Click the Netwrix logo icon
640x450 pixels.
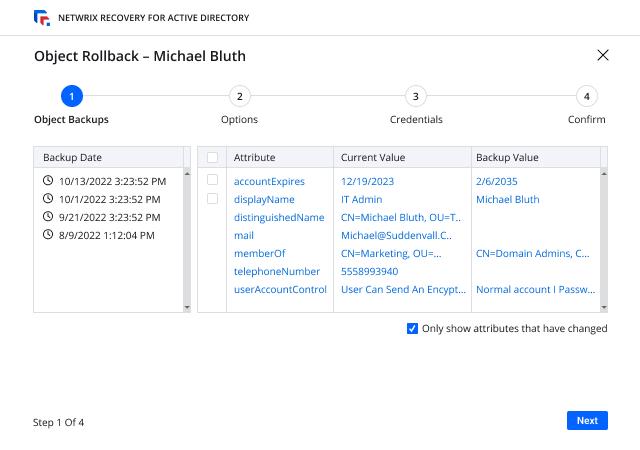click(x=41, y=18)
